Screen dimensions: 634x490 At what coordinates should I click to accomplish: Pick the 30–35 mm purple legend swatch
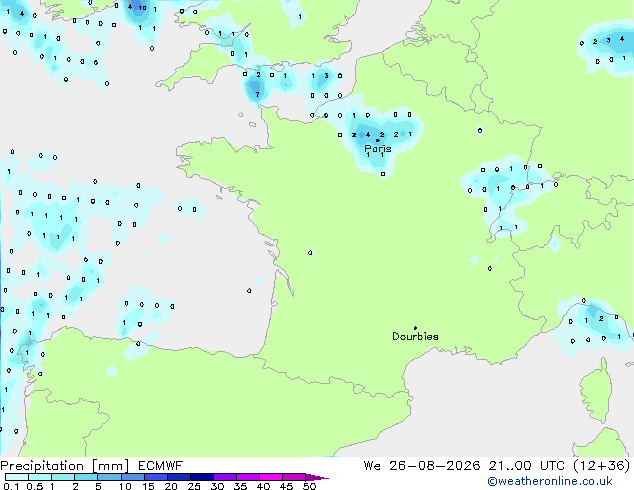224,477
